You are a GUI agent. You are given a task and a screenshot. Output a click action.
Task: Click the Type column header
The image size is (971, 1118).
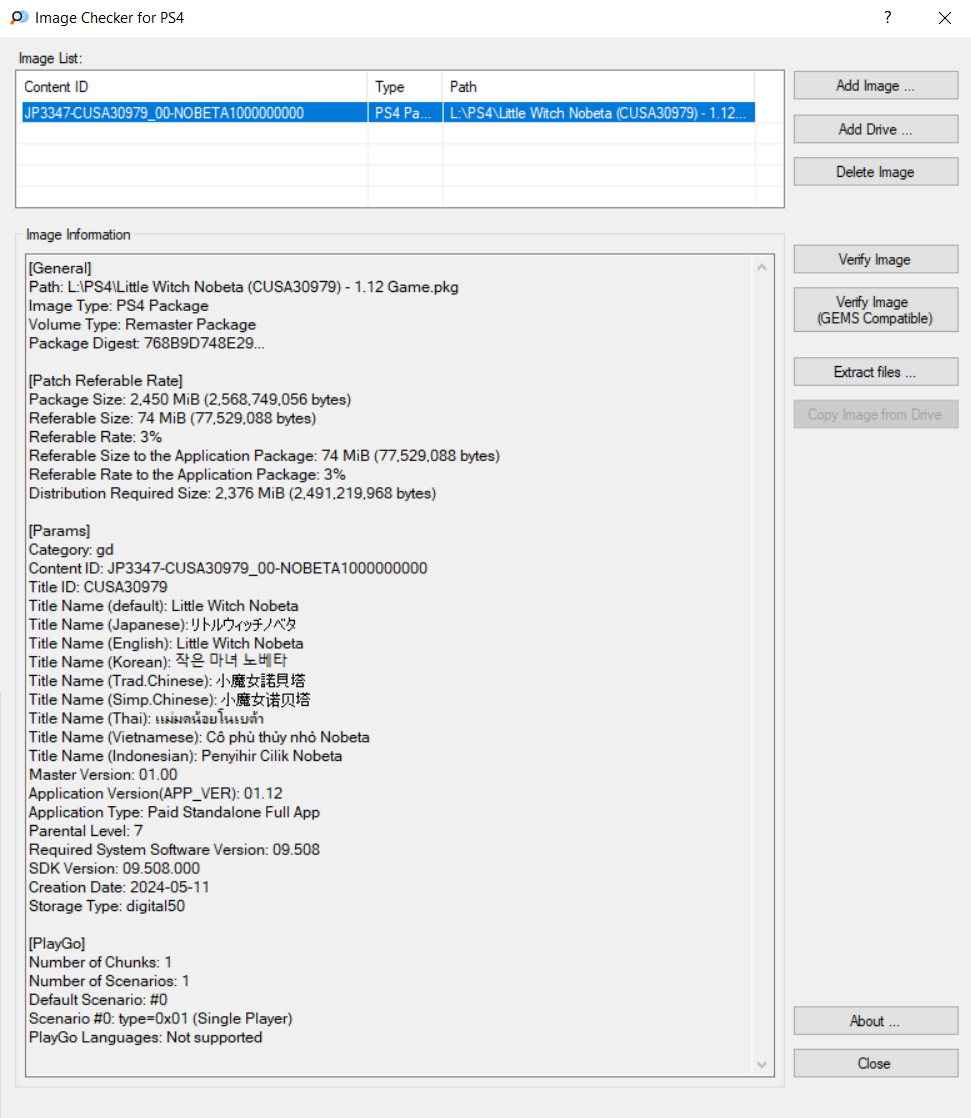click(405, 87)
